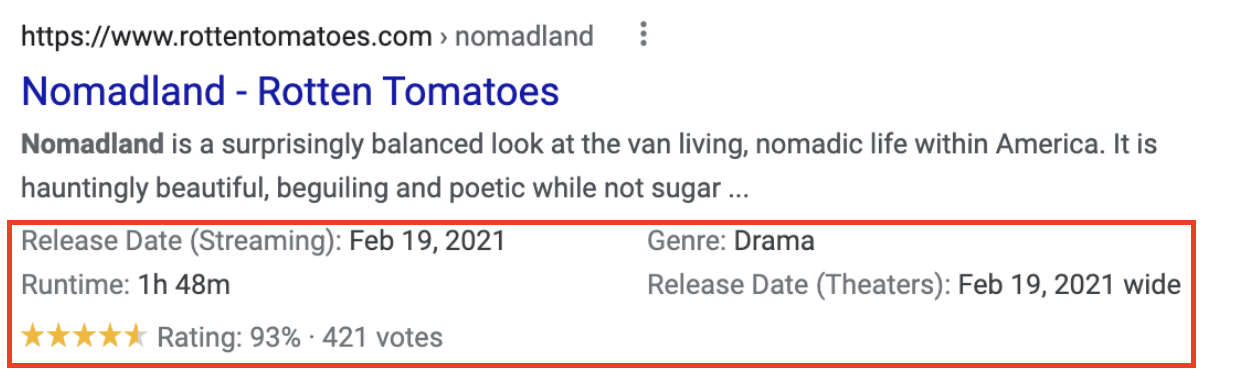Click the Runtime label text
The height and width of the screenshot is (382, 1240).
click(76, 285)
